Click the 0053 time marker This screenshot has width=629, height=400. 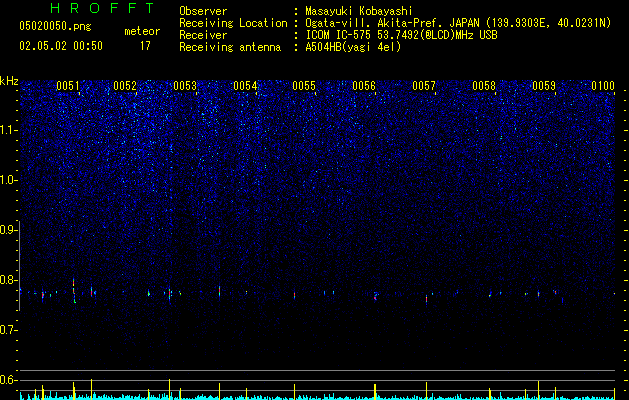pos(185,86)
